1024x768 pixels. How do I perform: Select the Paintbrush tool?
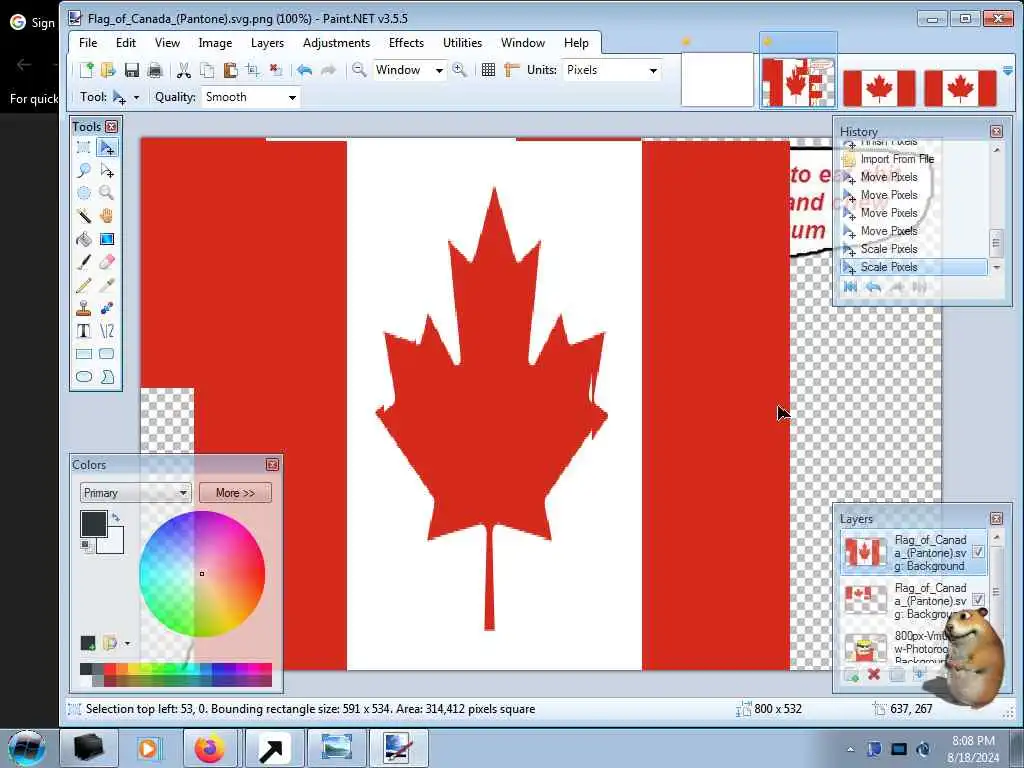[84, 262]
